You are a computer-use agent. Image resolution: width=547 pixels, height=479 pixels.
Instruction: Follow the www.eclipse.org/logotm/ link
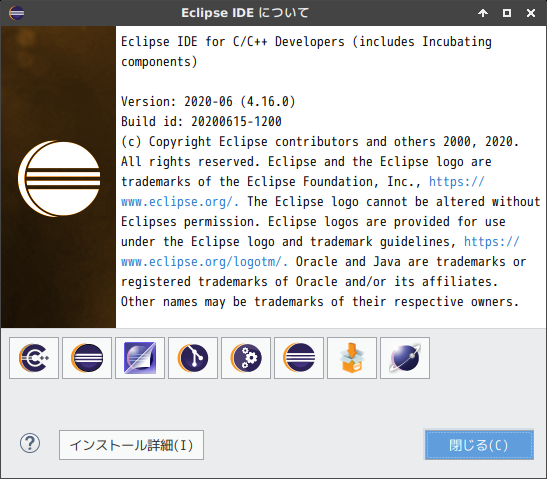click(204, 262)
